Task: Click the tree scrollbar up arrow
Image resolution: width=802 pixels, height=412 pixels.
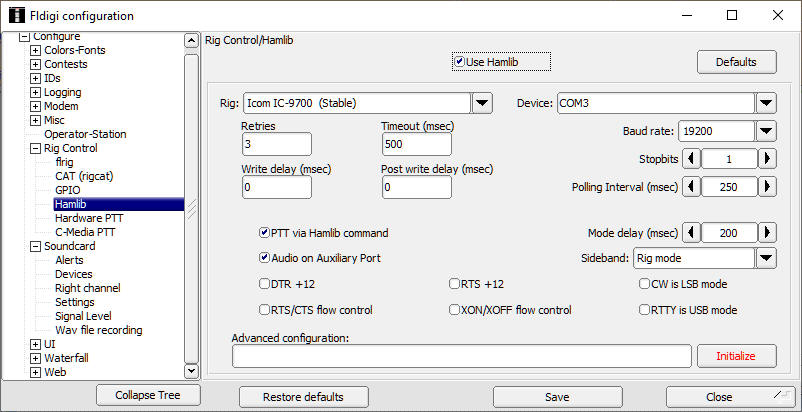Action: tap(191, 40)
